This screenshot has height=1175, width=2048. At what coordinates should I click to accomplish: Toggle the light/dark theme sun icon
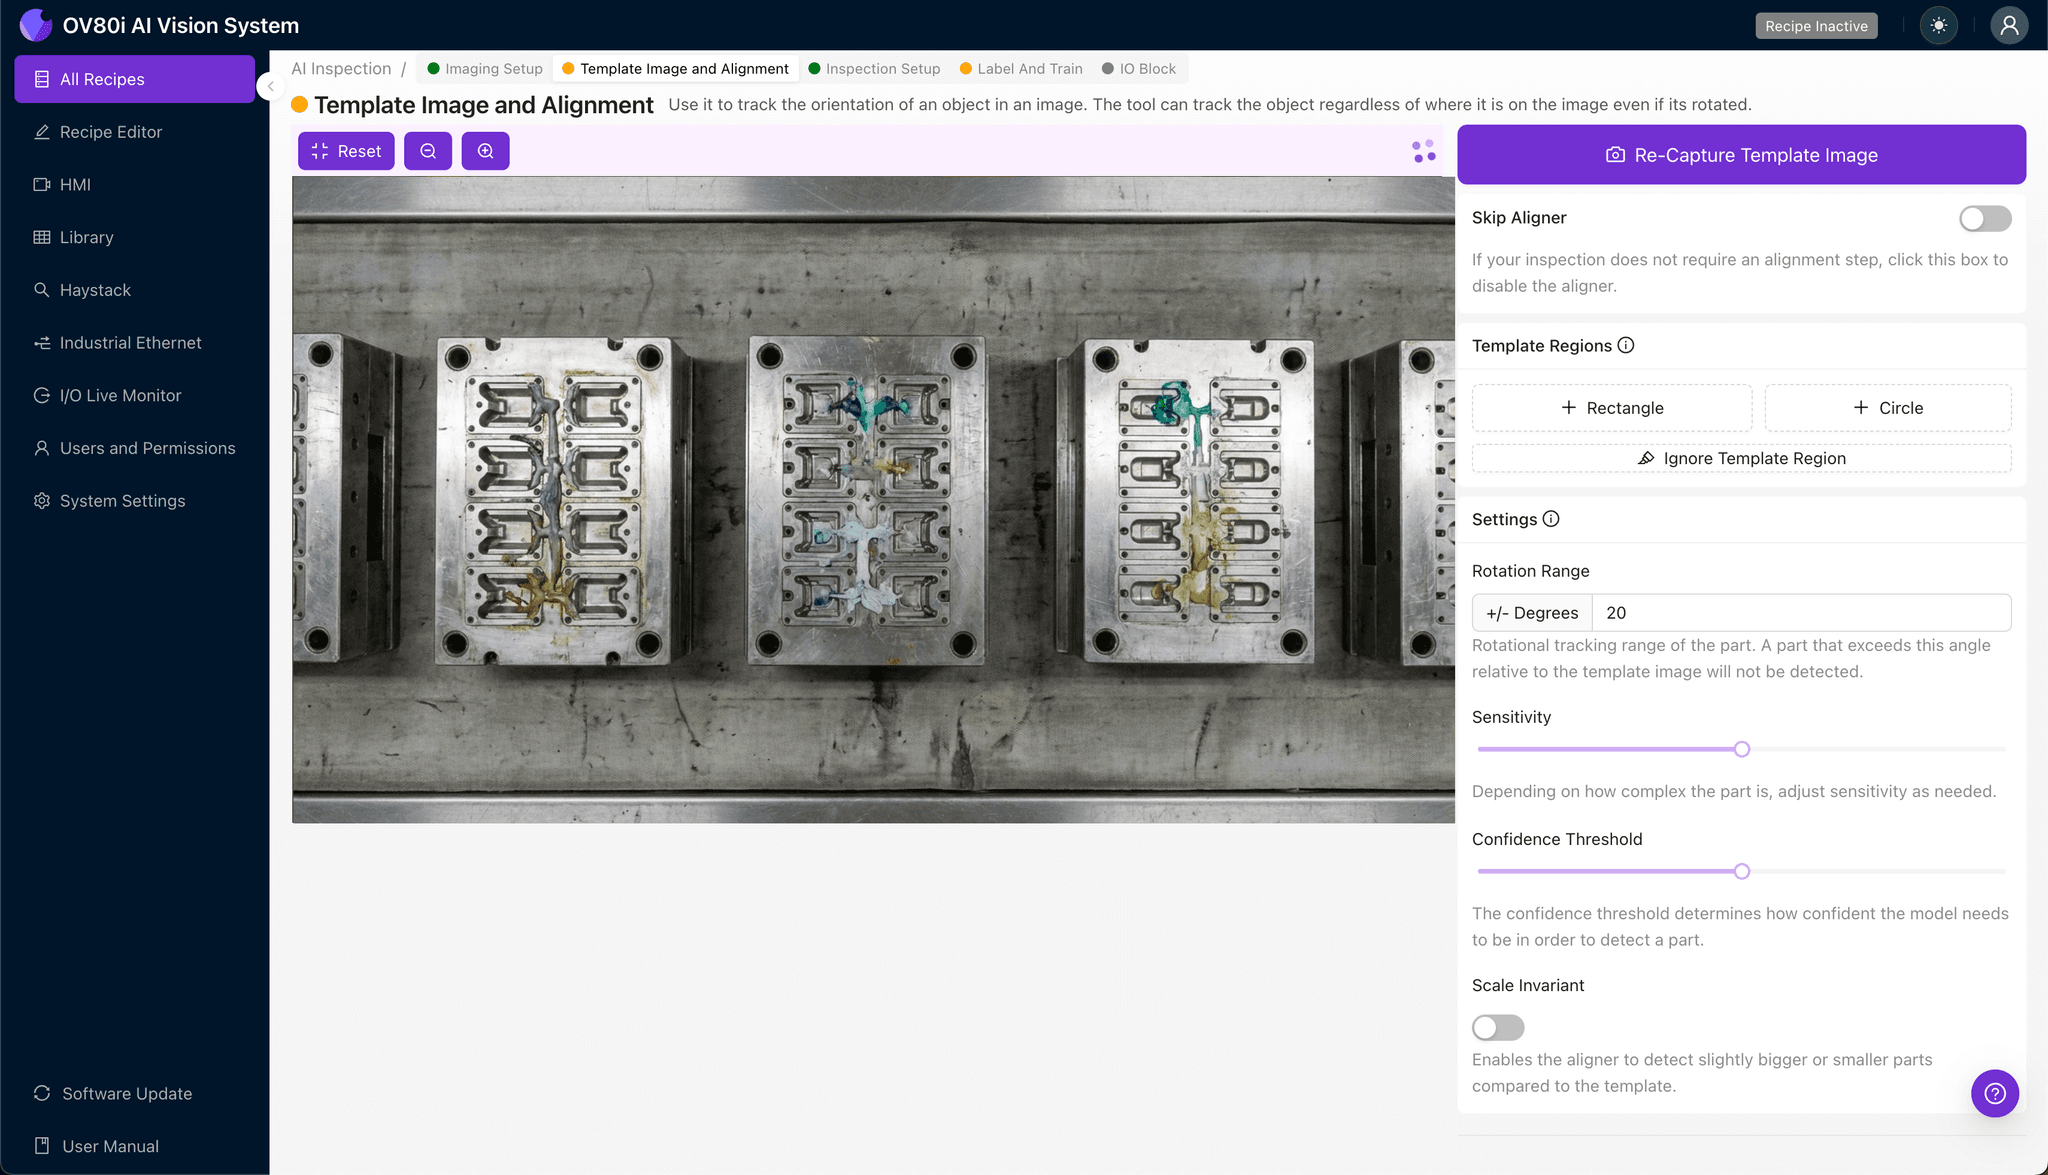[x=1938, y=26]
